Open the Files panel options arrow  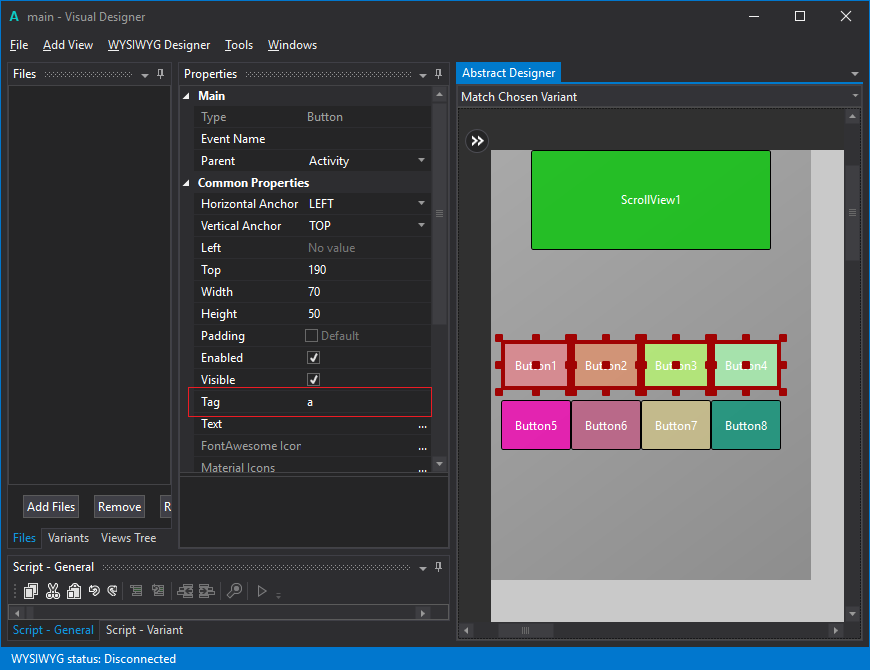(145, 75)
